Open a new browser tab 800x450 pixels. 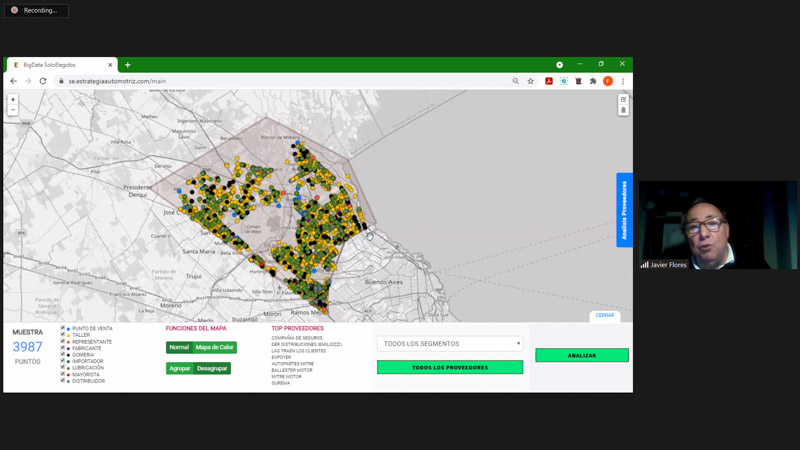click(128, 65)
